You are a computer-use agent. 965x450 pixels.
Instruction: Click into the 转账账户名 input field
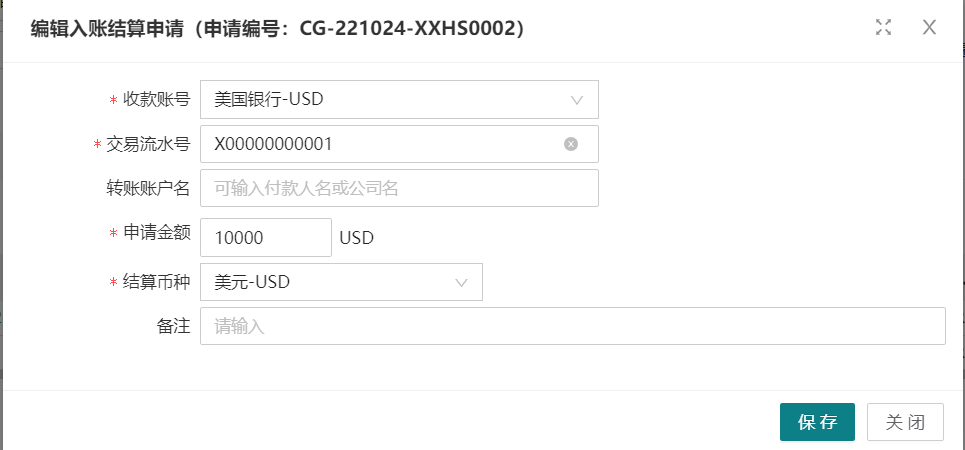(x=399, y=188)
